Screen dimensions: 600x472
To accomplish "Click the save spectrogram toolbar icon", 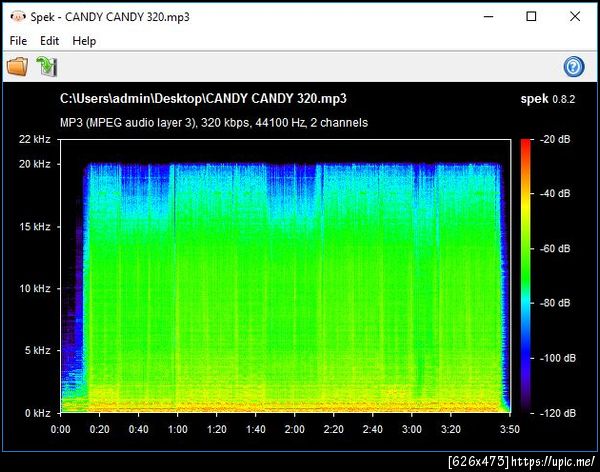I will point(47,67).
